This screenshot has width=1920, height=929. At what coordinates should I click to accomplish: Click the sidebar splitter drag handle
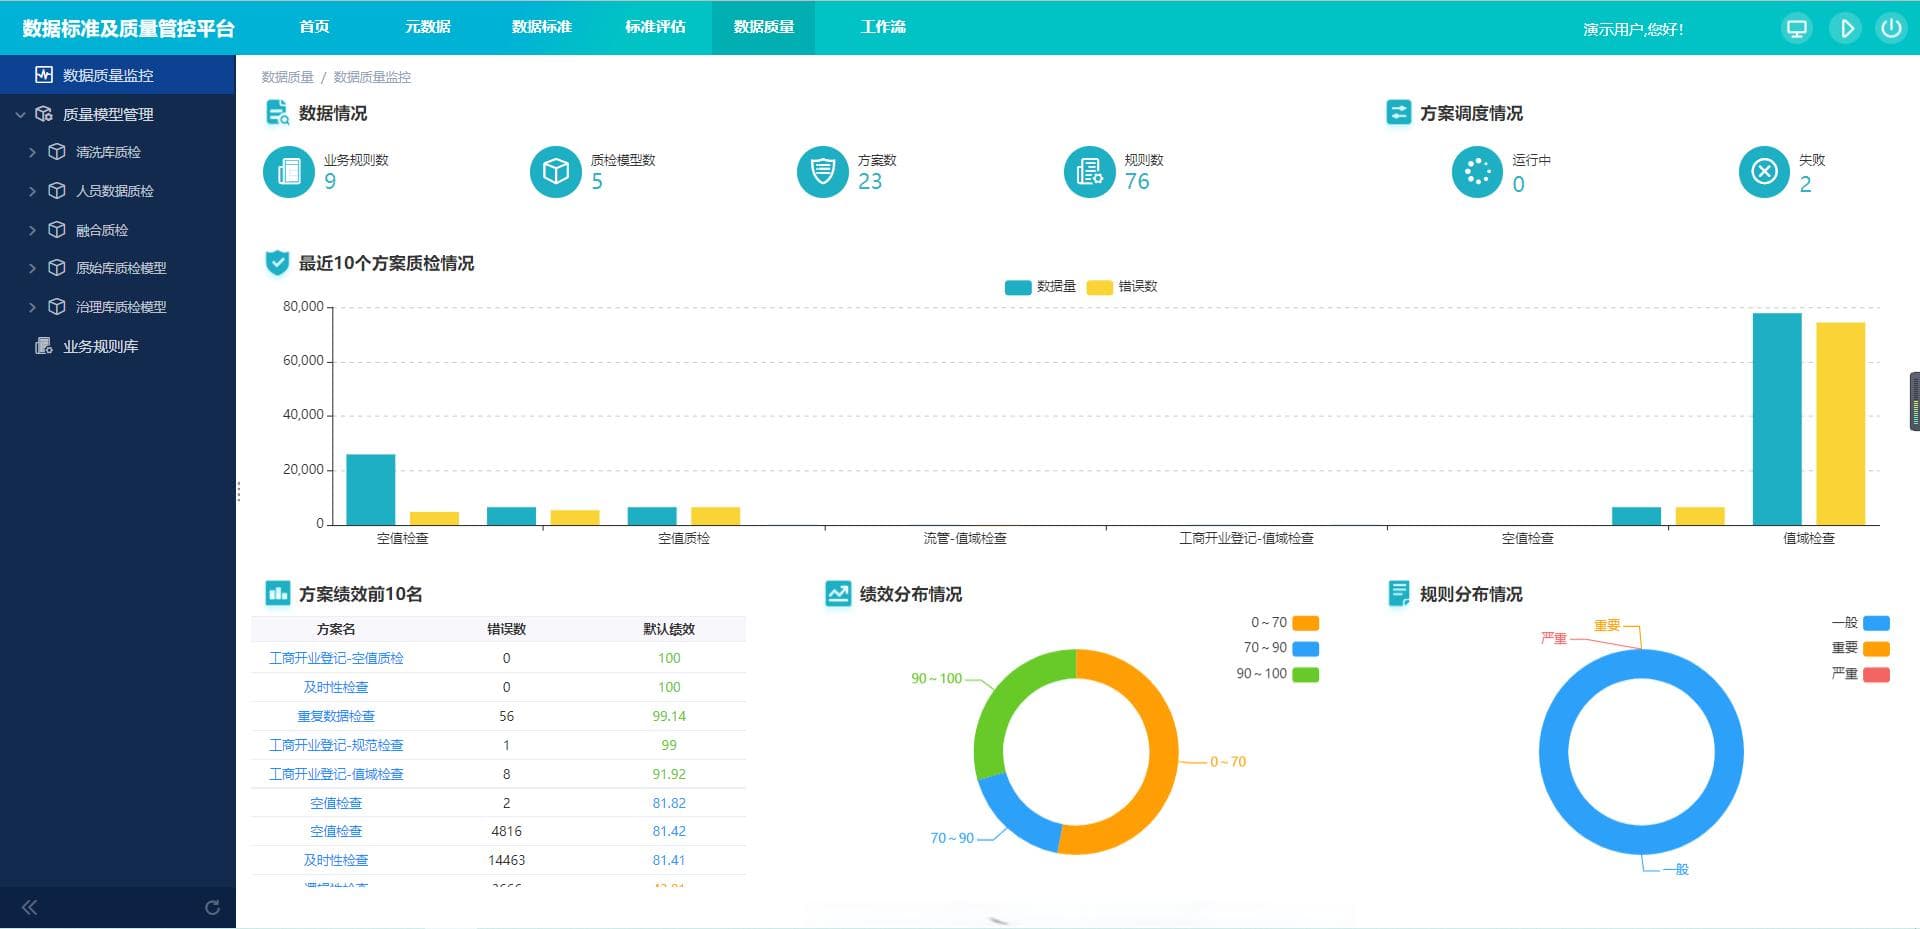point(238,491)
